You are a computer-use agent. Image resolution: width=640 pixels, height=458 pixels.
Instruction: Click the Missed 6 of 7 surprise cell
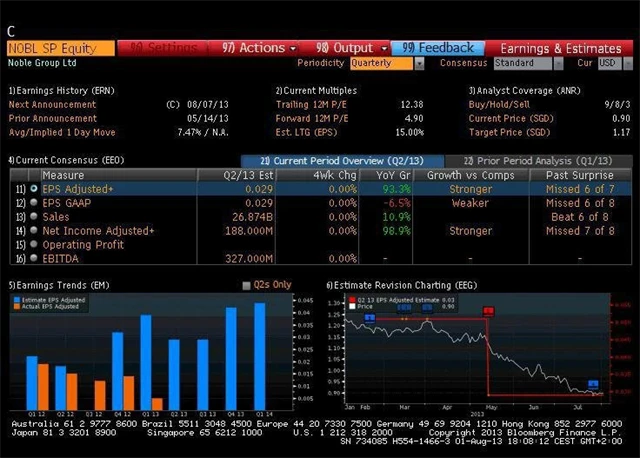[x=580, y=189]
